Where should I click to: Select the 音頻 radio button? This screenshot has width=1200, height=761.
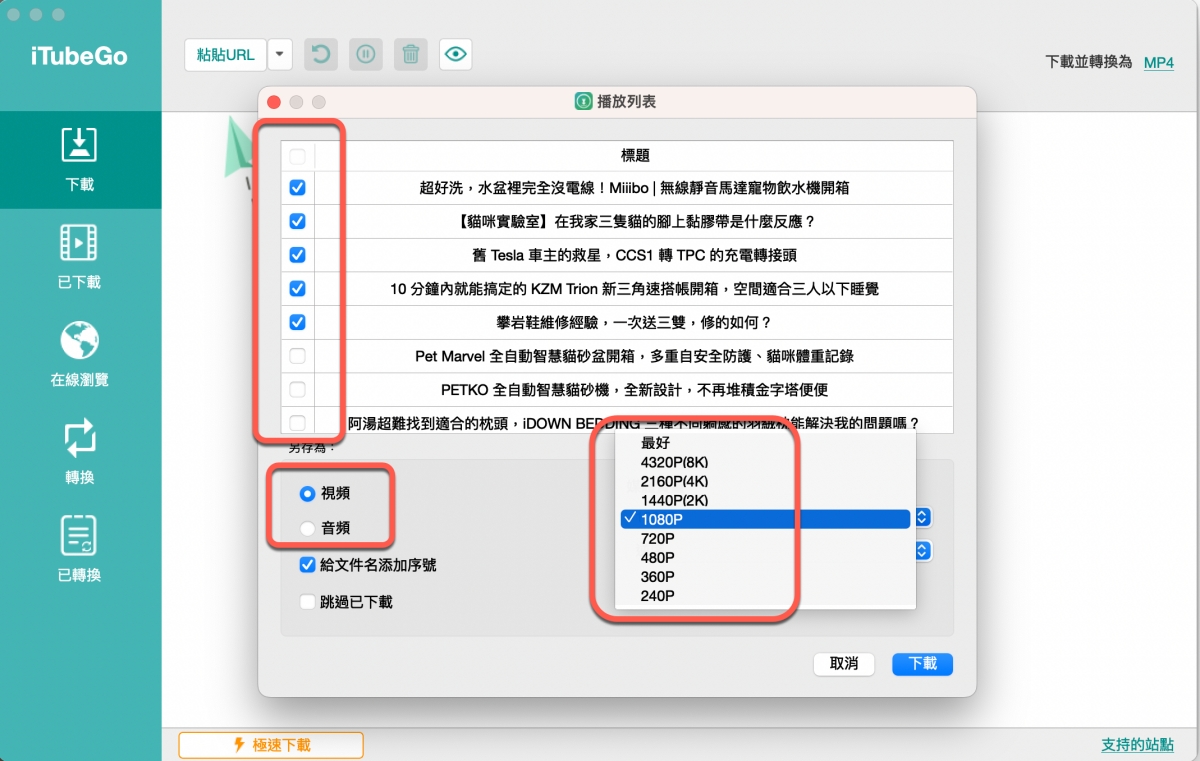[x=307, y=528]
